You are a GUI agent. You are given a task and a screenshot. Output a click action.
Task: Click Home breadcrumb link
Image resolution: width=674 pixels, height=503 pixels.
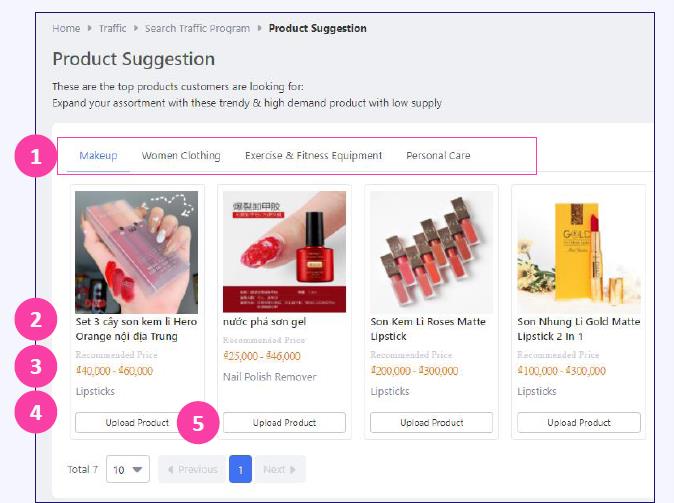point(66,29)
